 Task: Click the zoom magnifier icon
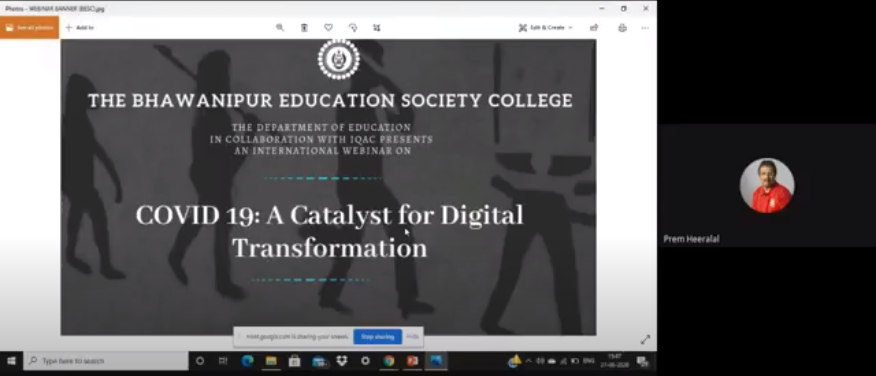(x=280, y=27)
